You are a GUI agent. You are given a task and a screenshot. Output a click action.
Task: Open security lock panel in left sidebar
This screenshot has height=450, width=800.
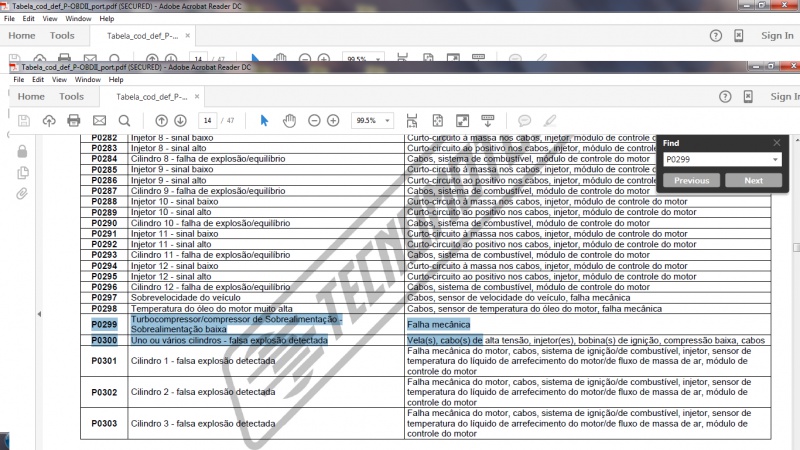pos(22,151)
